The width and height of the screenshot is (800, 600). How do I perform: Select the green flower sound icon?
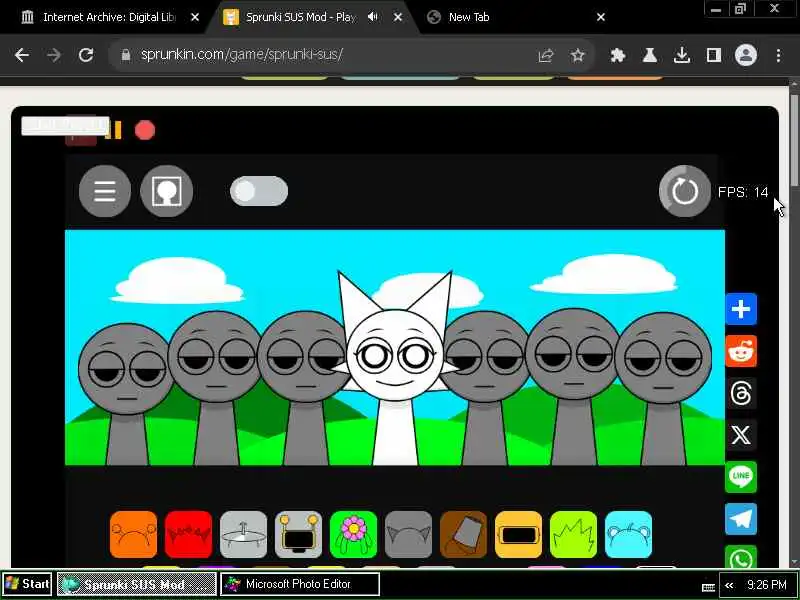(x=354, y=534)
